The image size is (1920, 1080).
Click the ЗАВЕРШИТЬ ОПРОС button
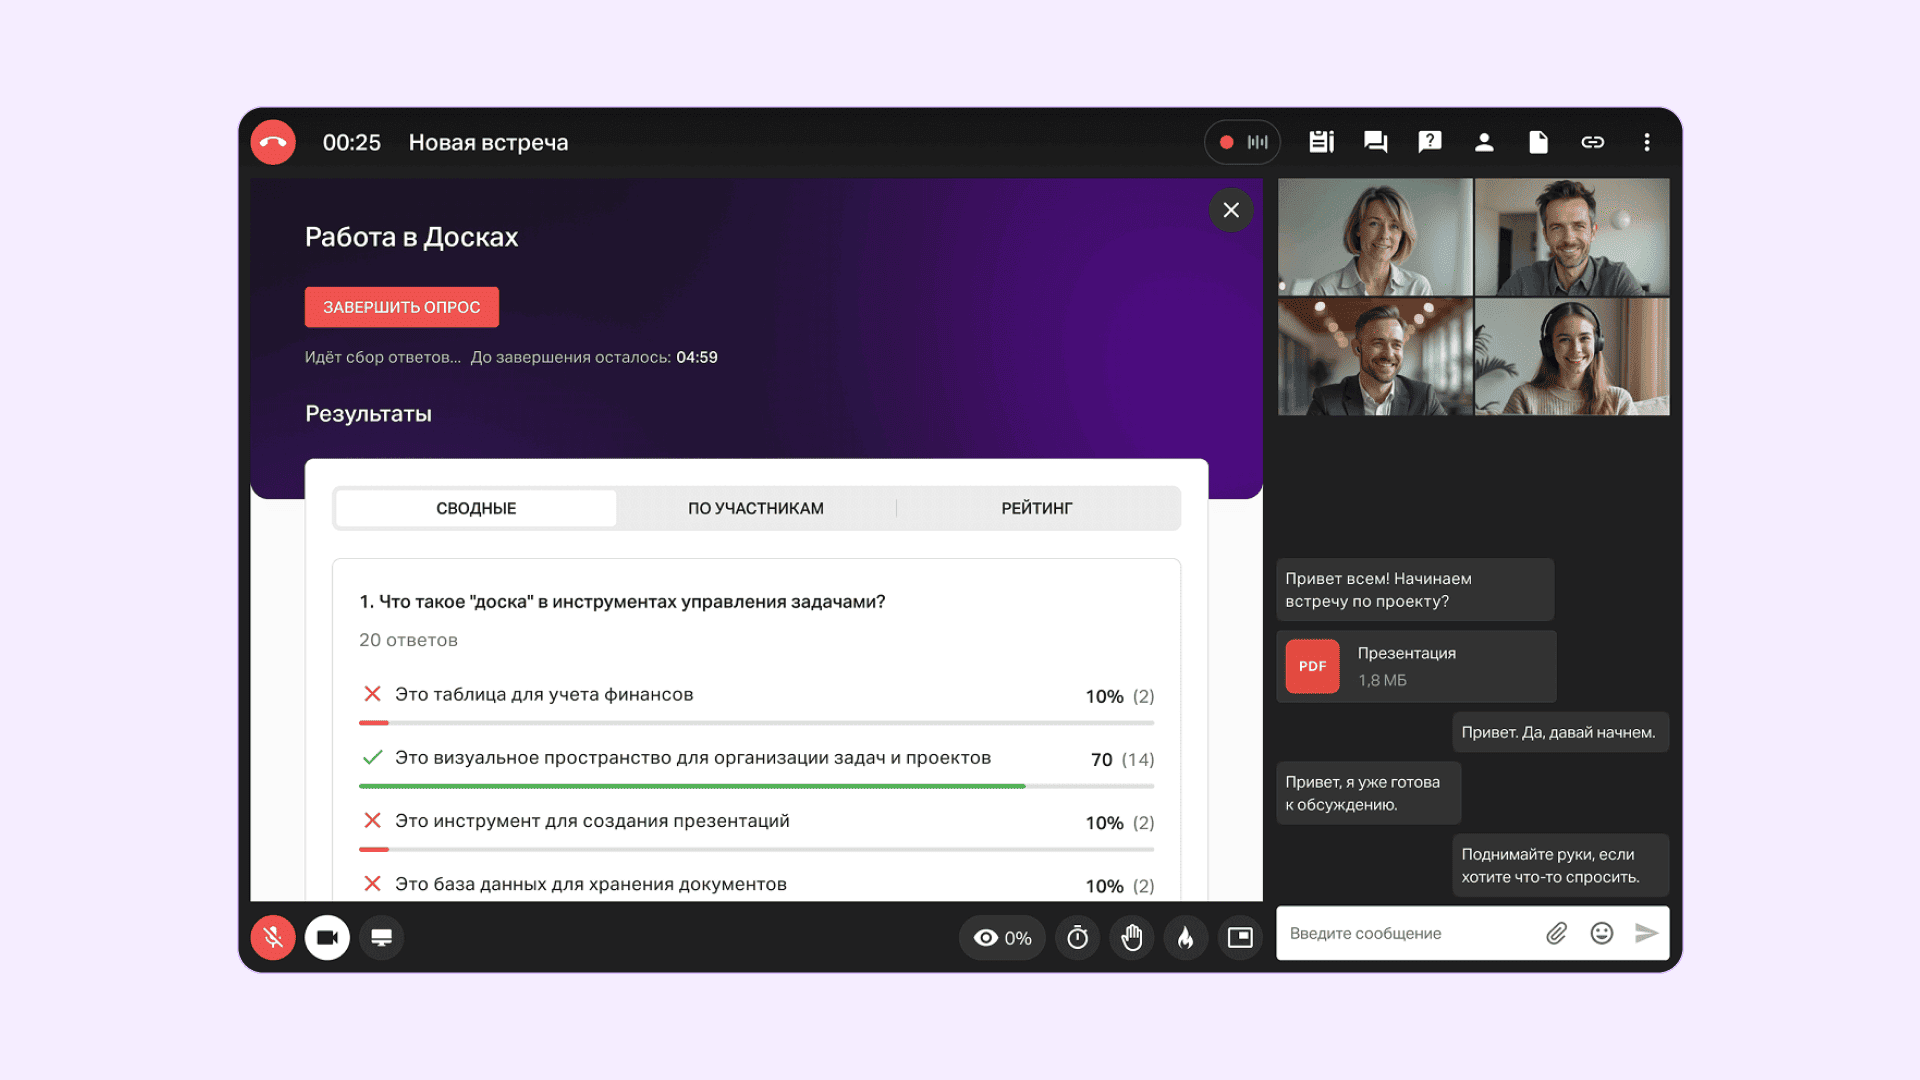pyautogui.click(x=401, y=307)
